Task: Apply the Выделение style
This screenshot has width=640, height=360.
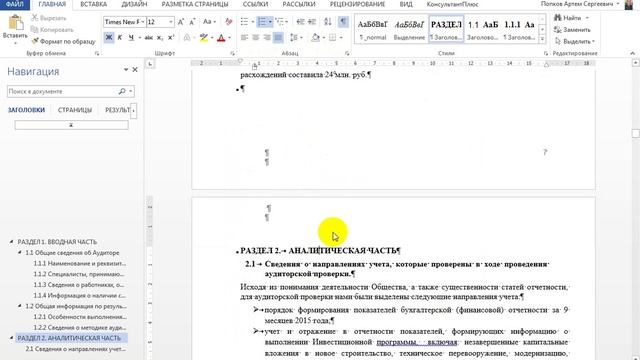Action: (x=409, y=30)
